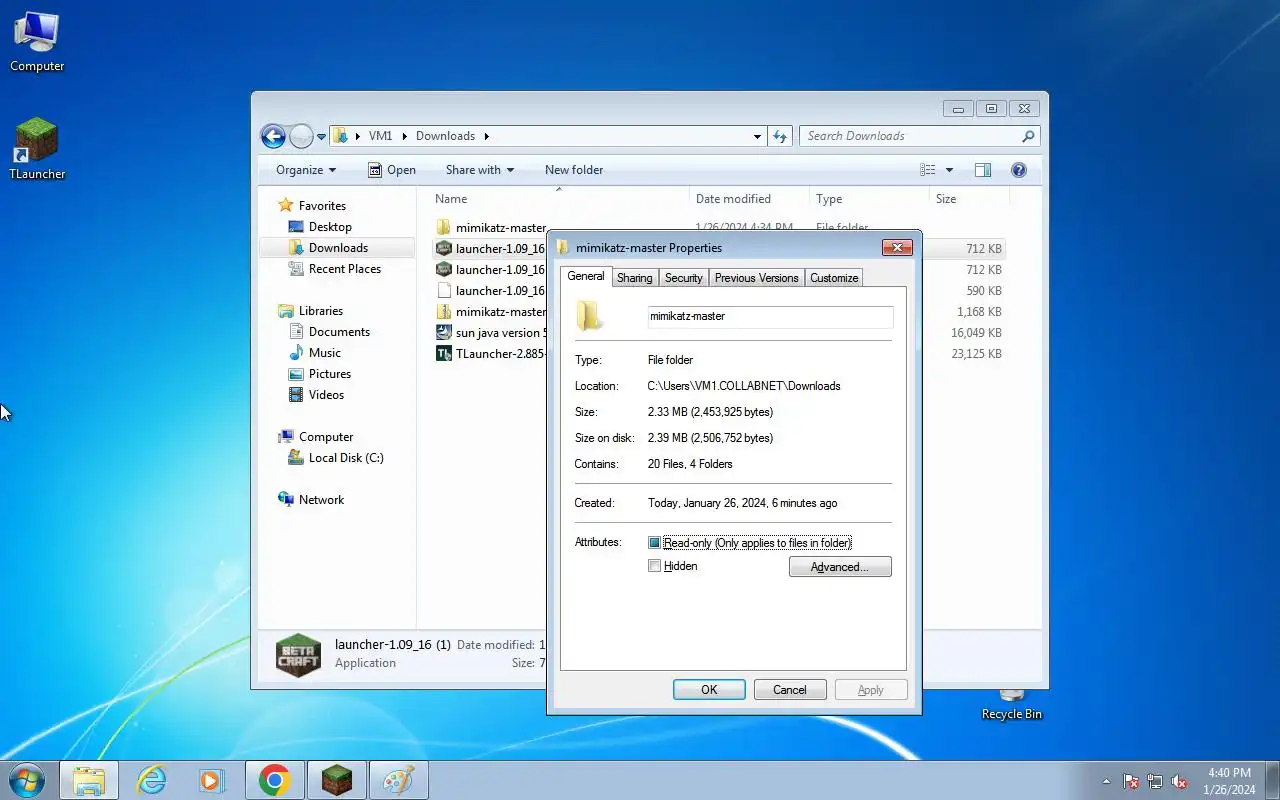The height and width of the screenshot is (800, 1280).
Task: Open Advanced attributes dialog
Action: pyautogui.click(x=840, y=567)
